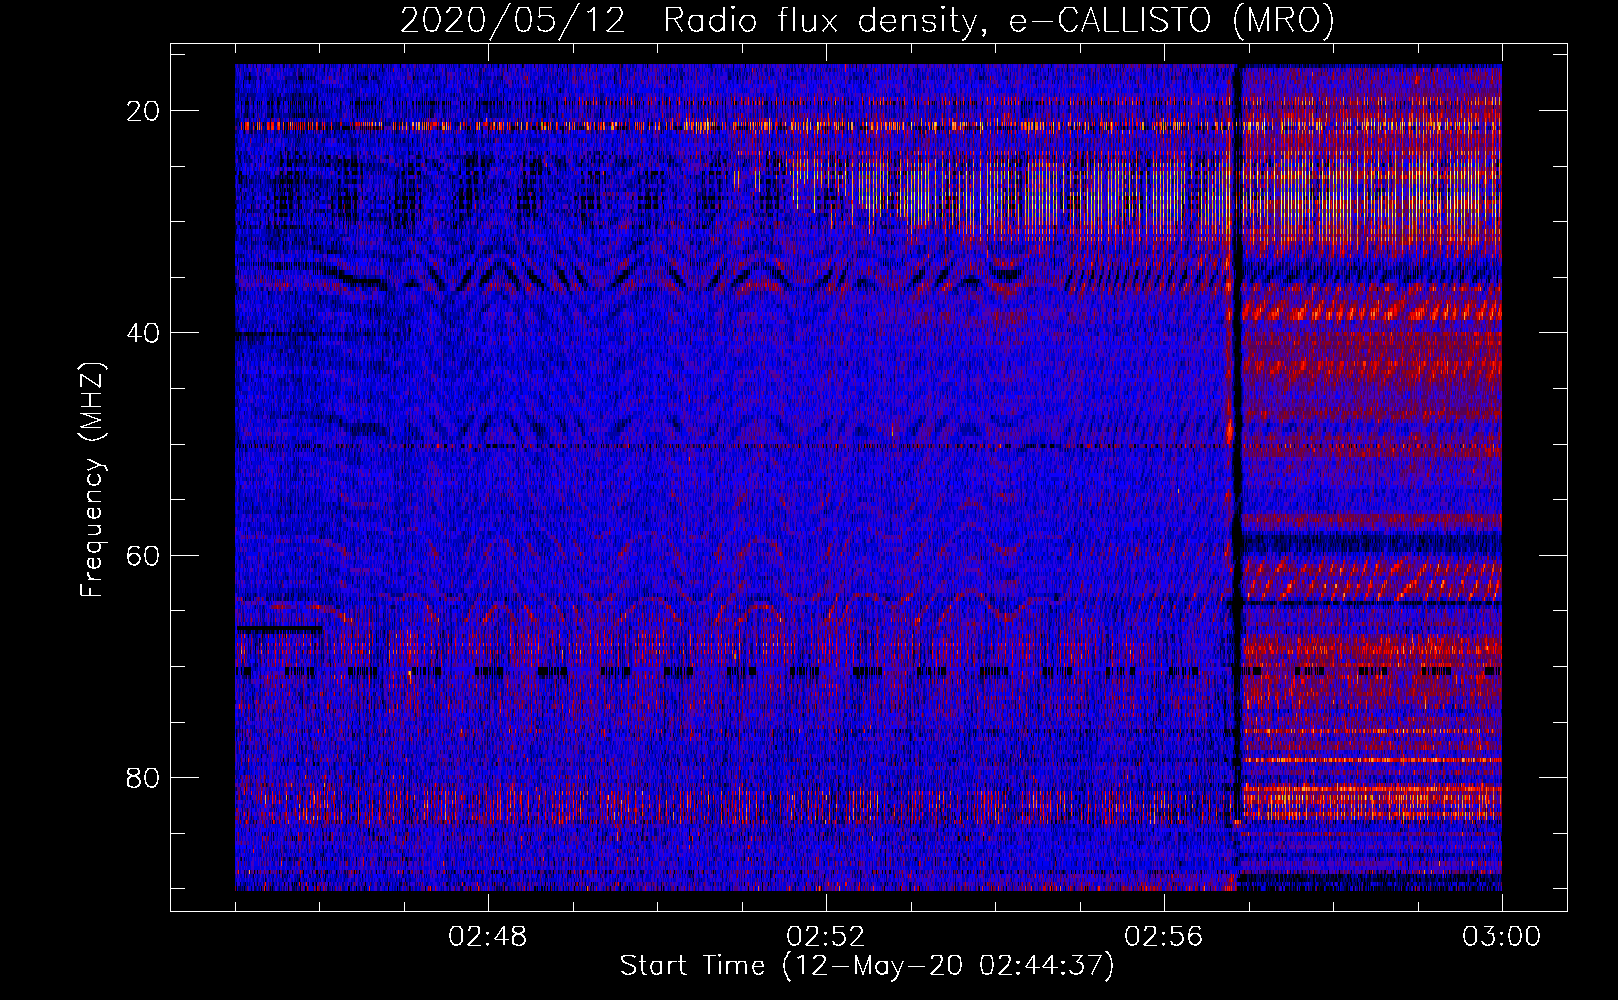Click the '60' frequency tick label
The image size is (1618, 1000).
(144, 555)
